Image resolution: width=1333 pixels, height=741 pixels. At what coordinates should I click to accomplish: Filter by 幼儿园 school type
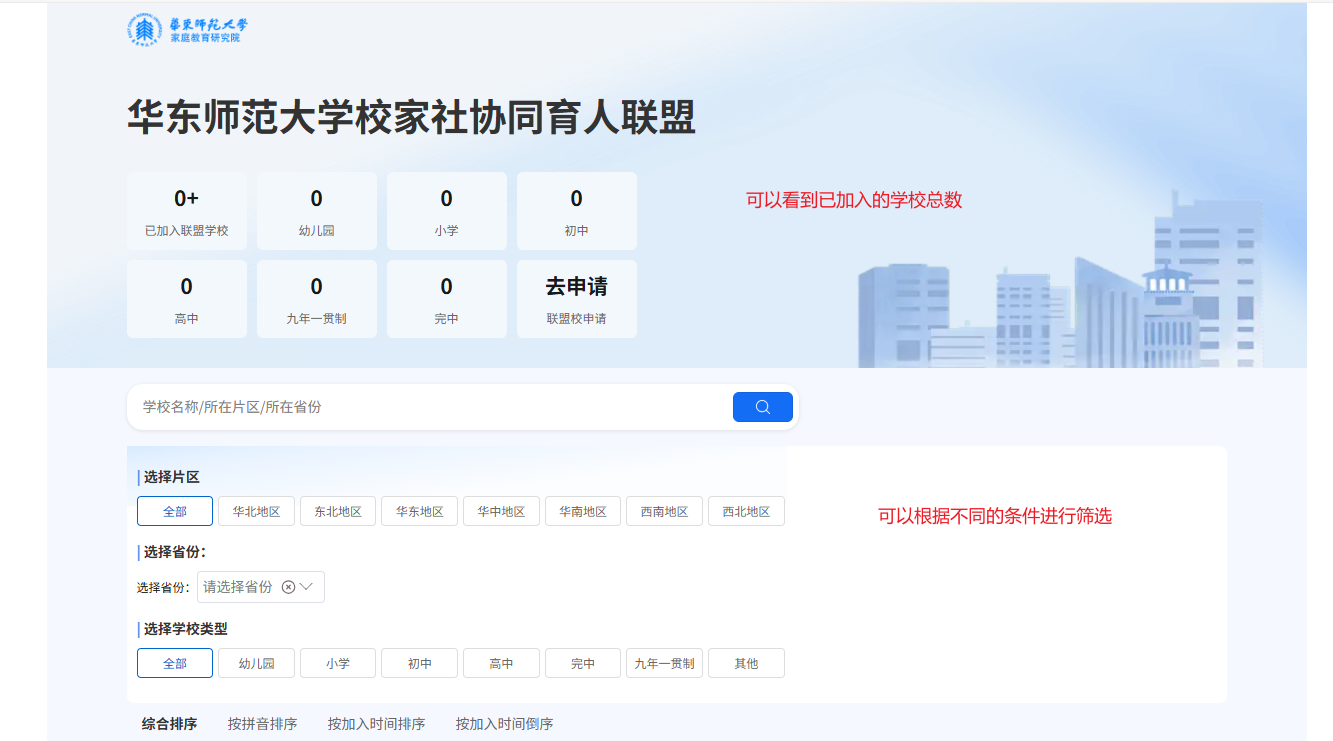[256, 663]
